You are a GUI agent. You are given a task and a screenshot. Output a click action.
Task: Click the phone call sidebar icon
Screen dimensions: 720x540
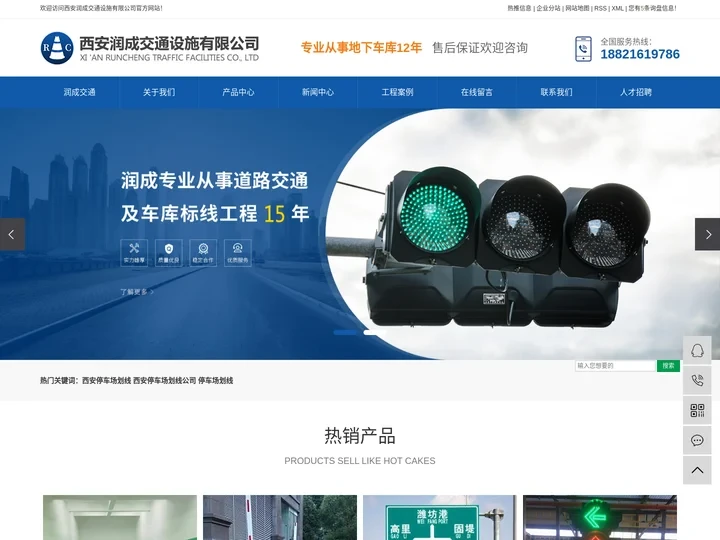click(697, 380)
